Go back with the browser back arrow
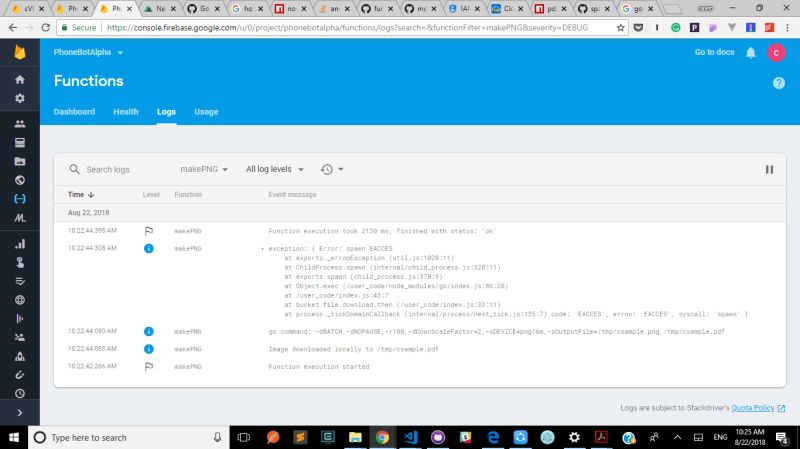 click(x=12, y=28)
